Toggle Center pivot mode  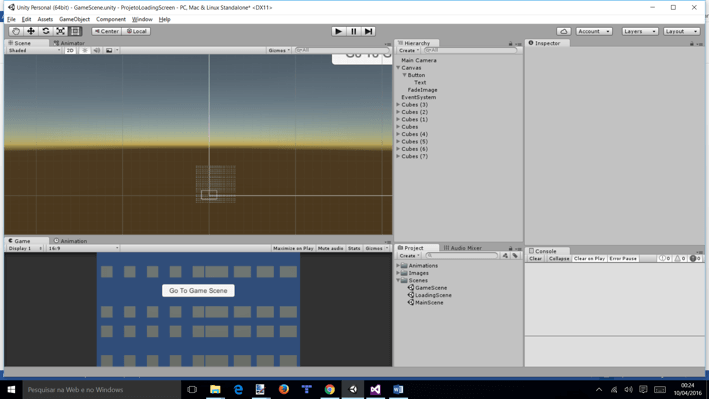tap(106, 31)
